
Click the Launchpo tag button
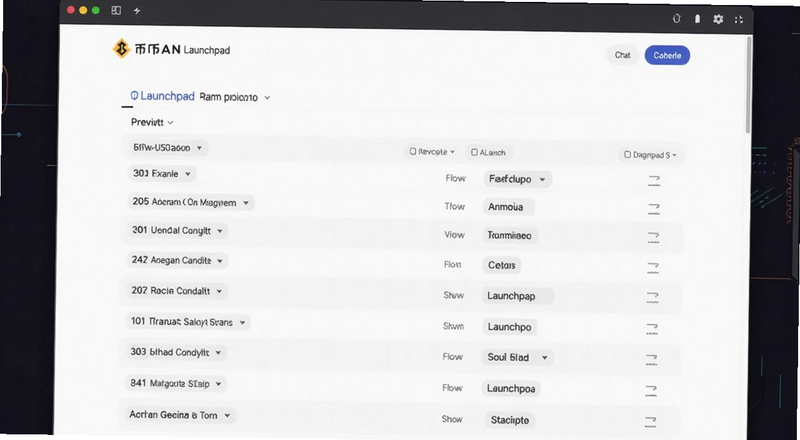tap(509, 327)
